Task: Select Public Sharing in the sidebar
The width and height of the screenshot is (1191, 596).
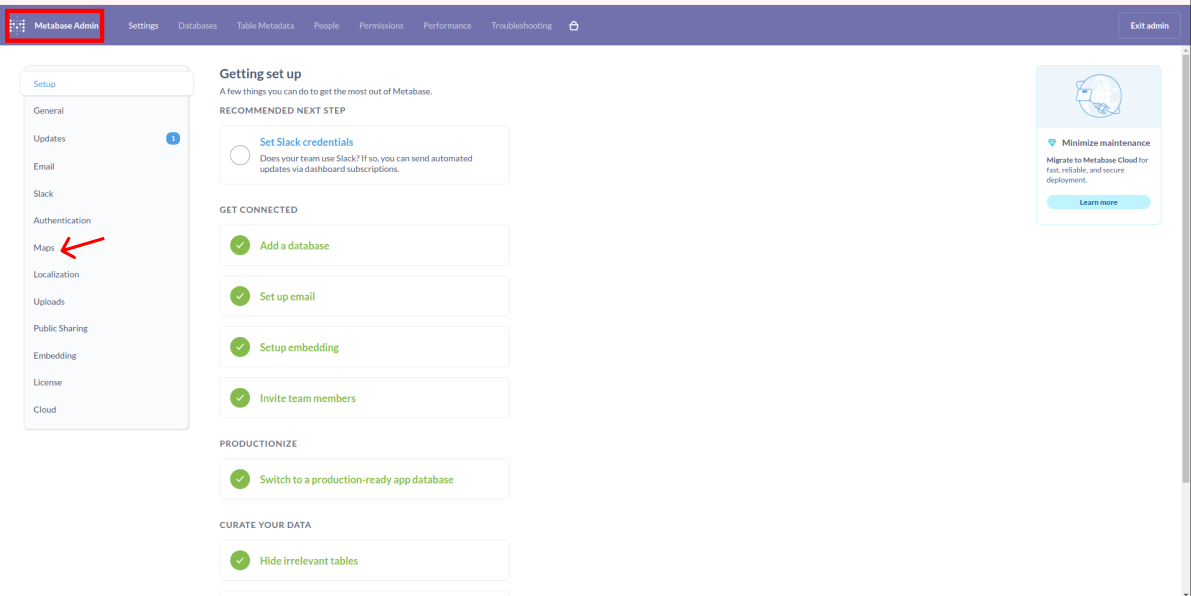Action: click(x=60, y=328)
